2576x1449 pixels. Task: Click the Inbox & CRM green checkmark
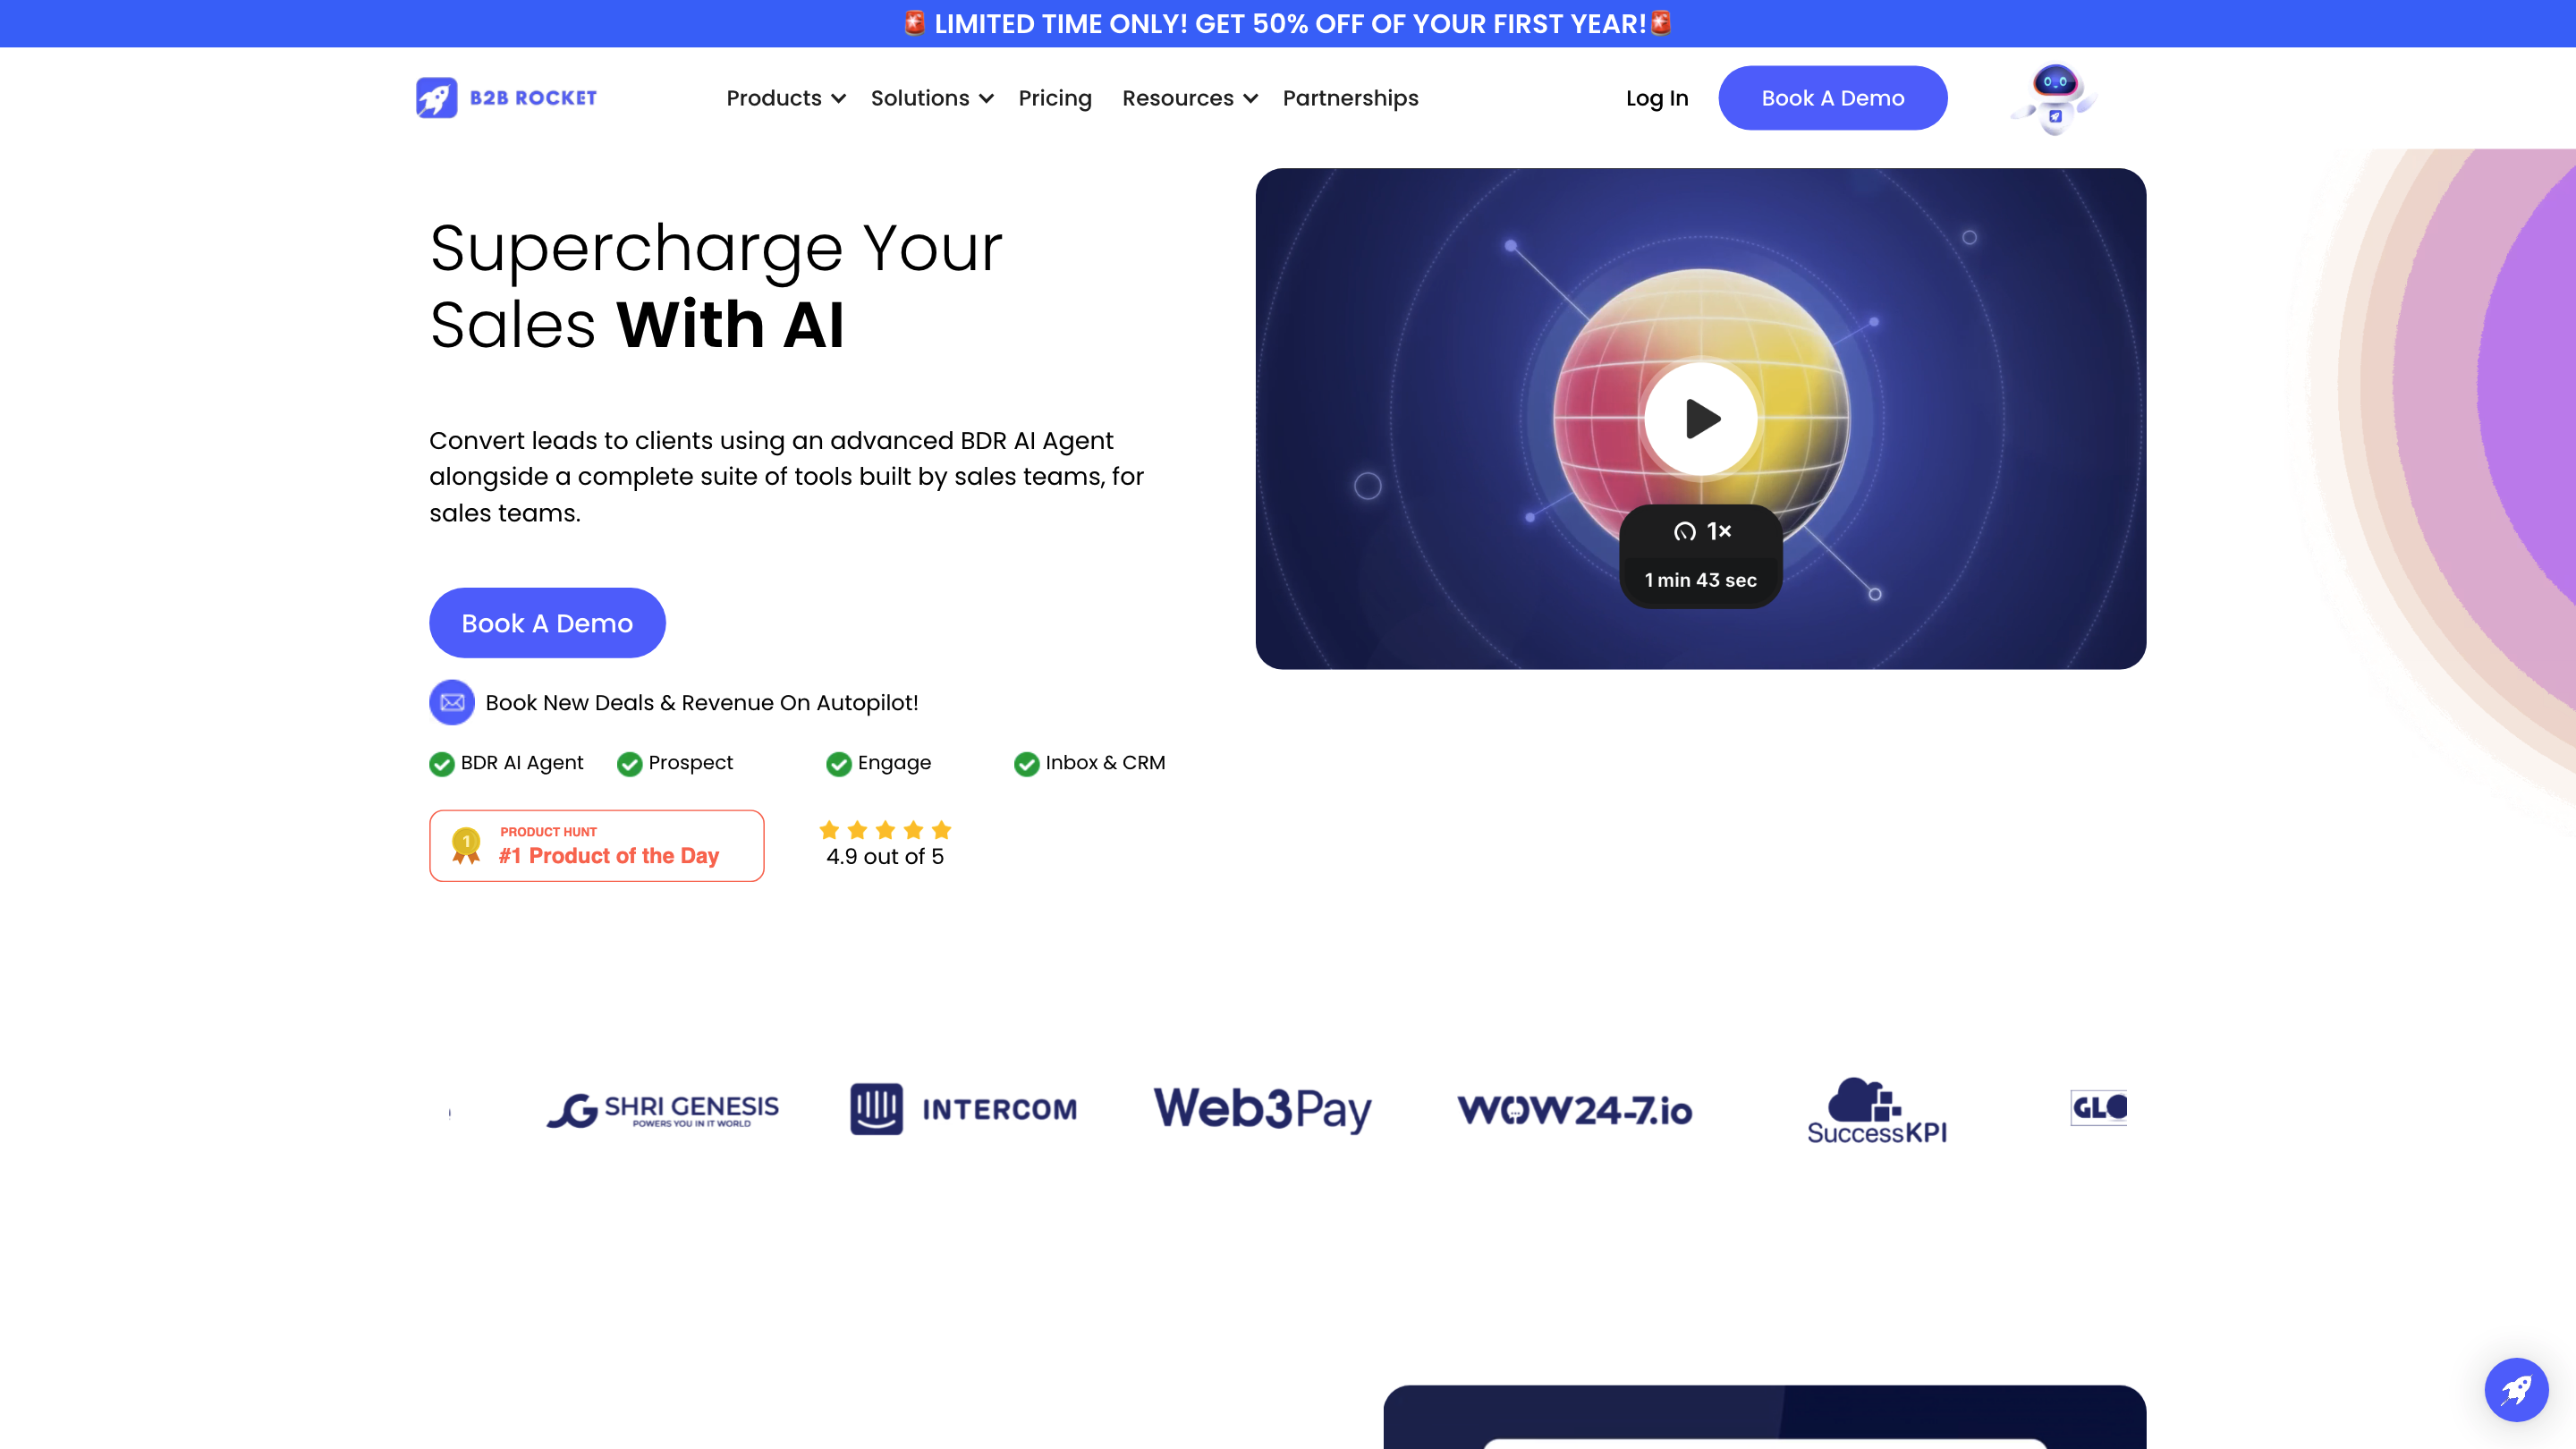tap(1026, 764)
